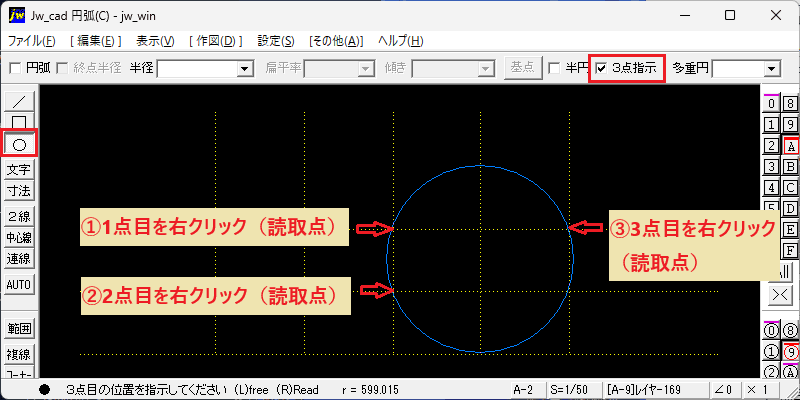The height and width of the screenshot is (400, 800).
Task: Select the rectangle drawing tool
Action: pyautogui.click(x=19, y=122)
